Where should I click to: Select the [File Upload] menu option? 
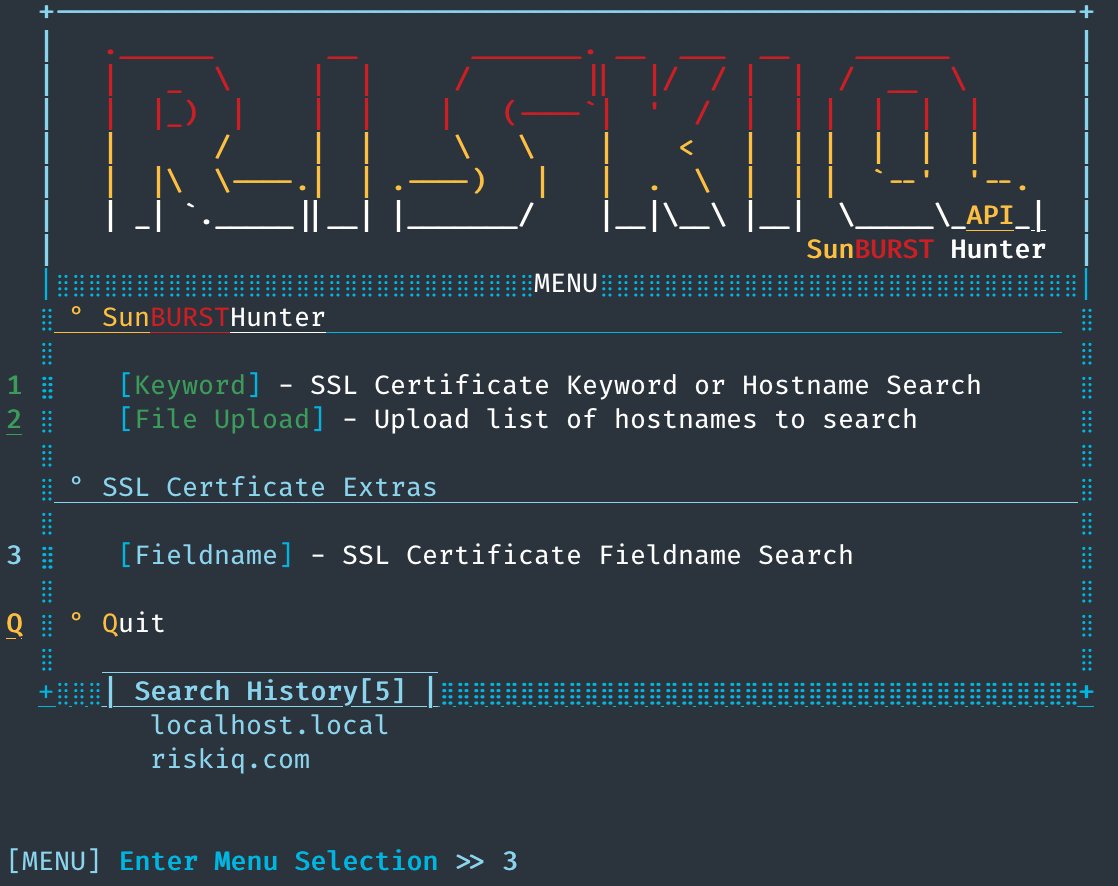222,420
